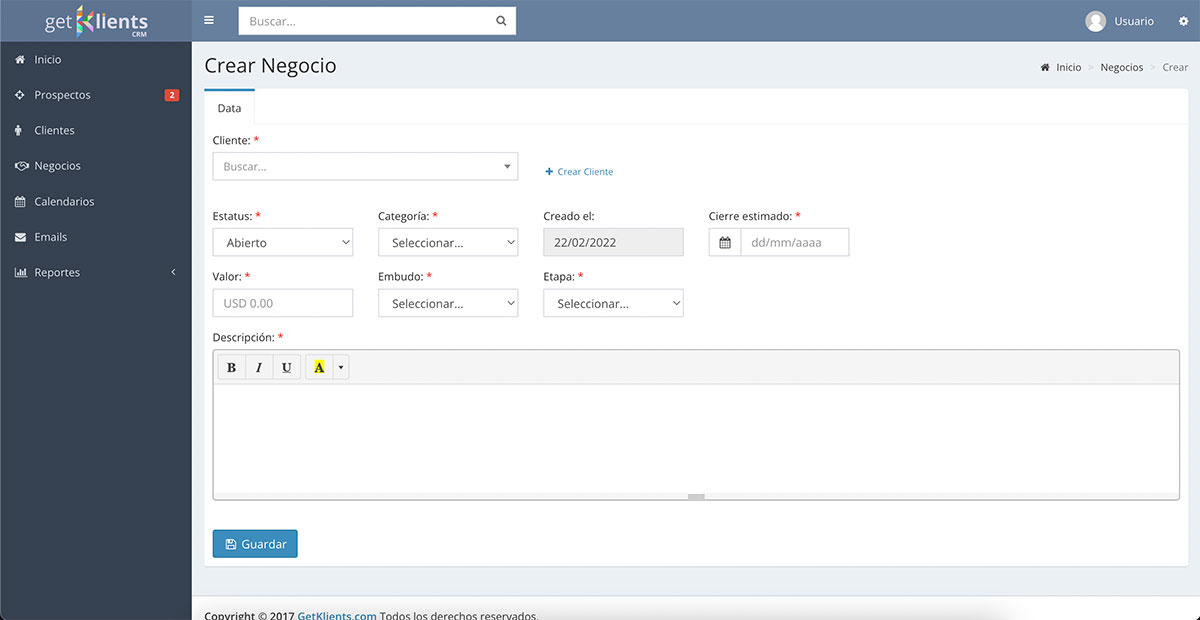The width and height of the screenshot is (1200, 620).
Task: Click the user avatar icon
Action: tap(1096, 21)
